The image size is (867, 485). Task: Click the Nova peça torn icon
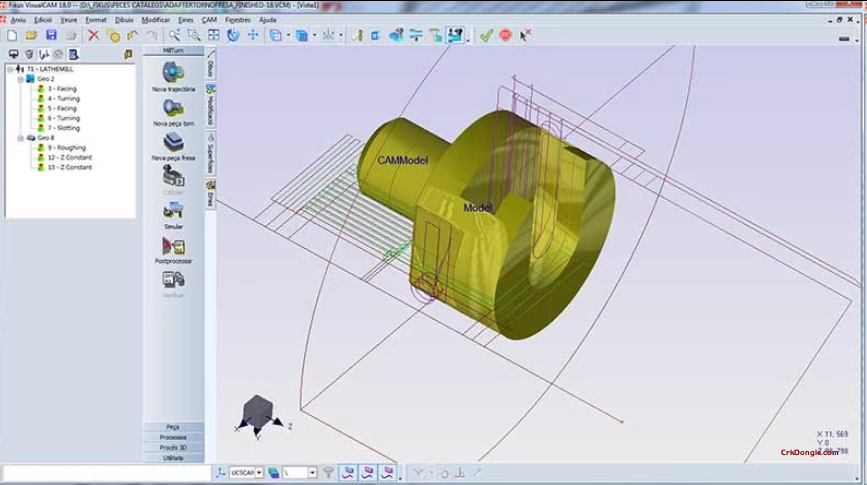pyautogui.click(x=173, y=109)
